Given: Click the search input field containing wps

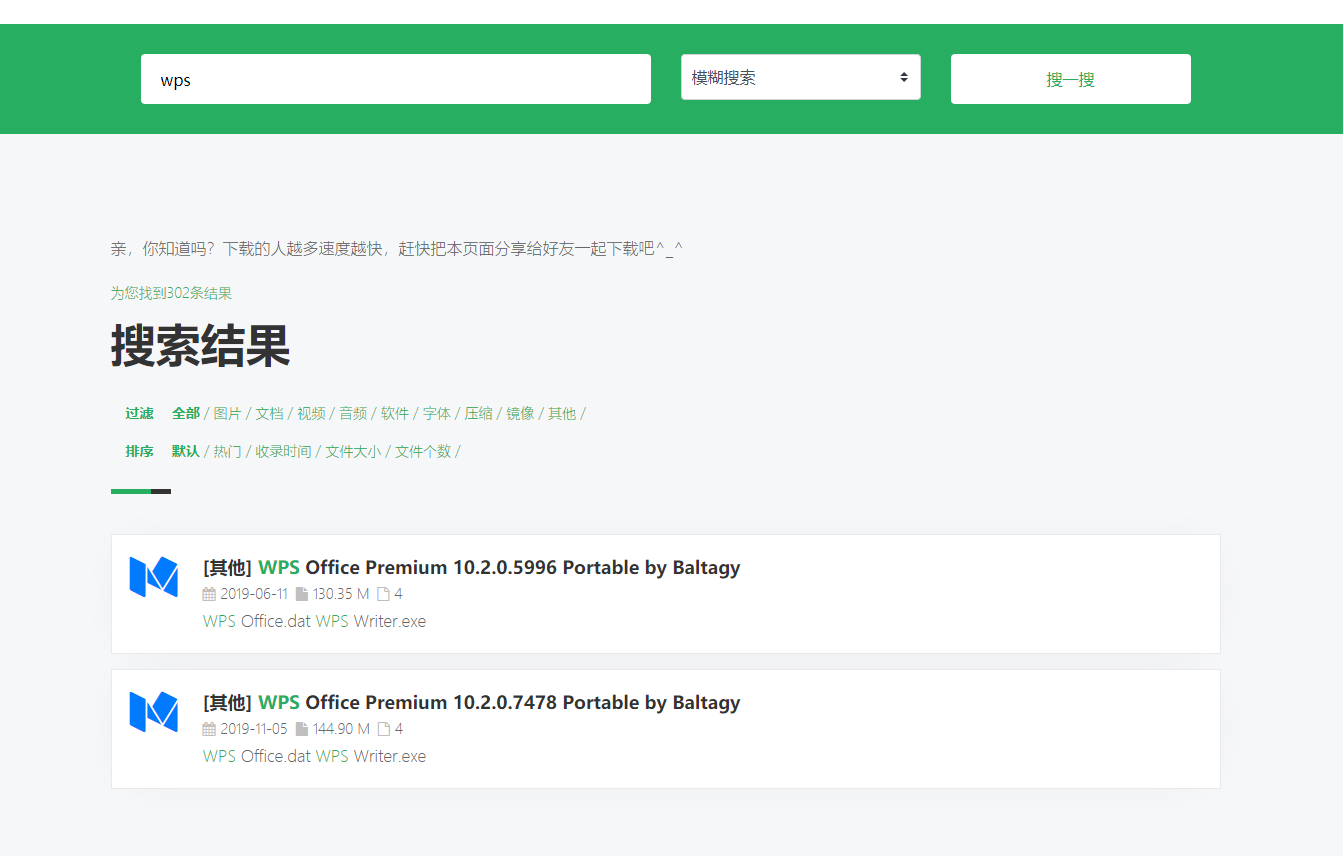Looking at the screenshot, I should tap(395, 80).
